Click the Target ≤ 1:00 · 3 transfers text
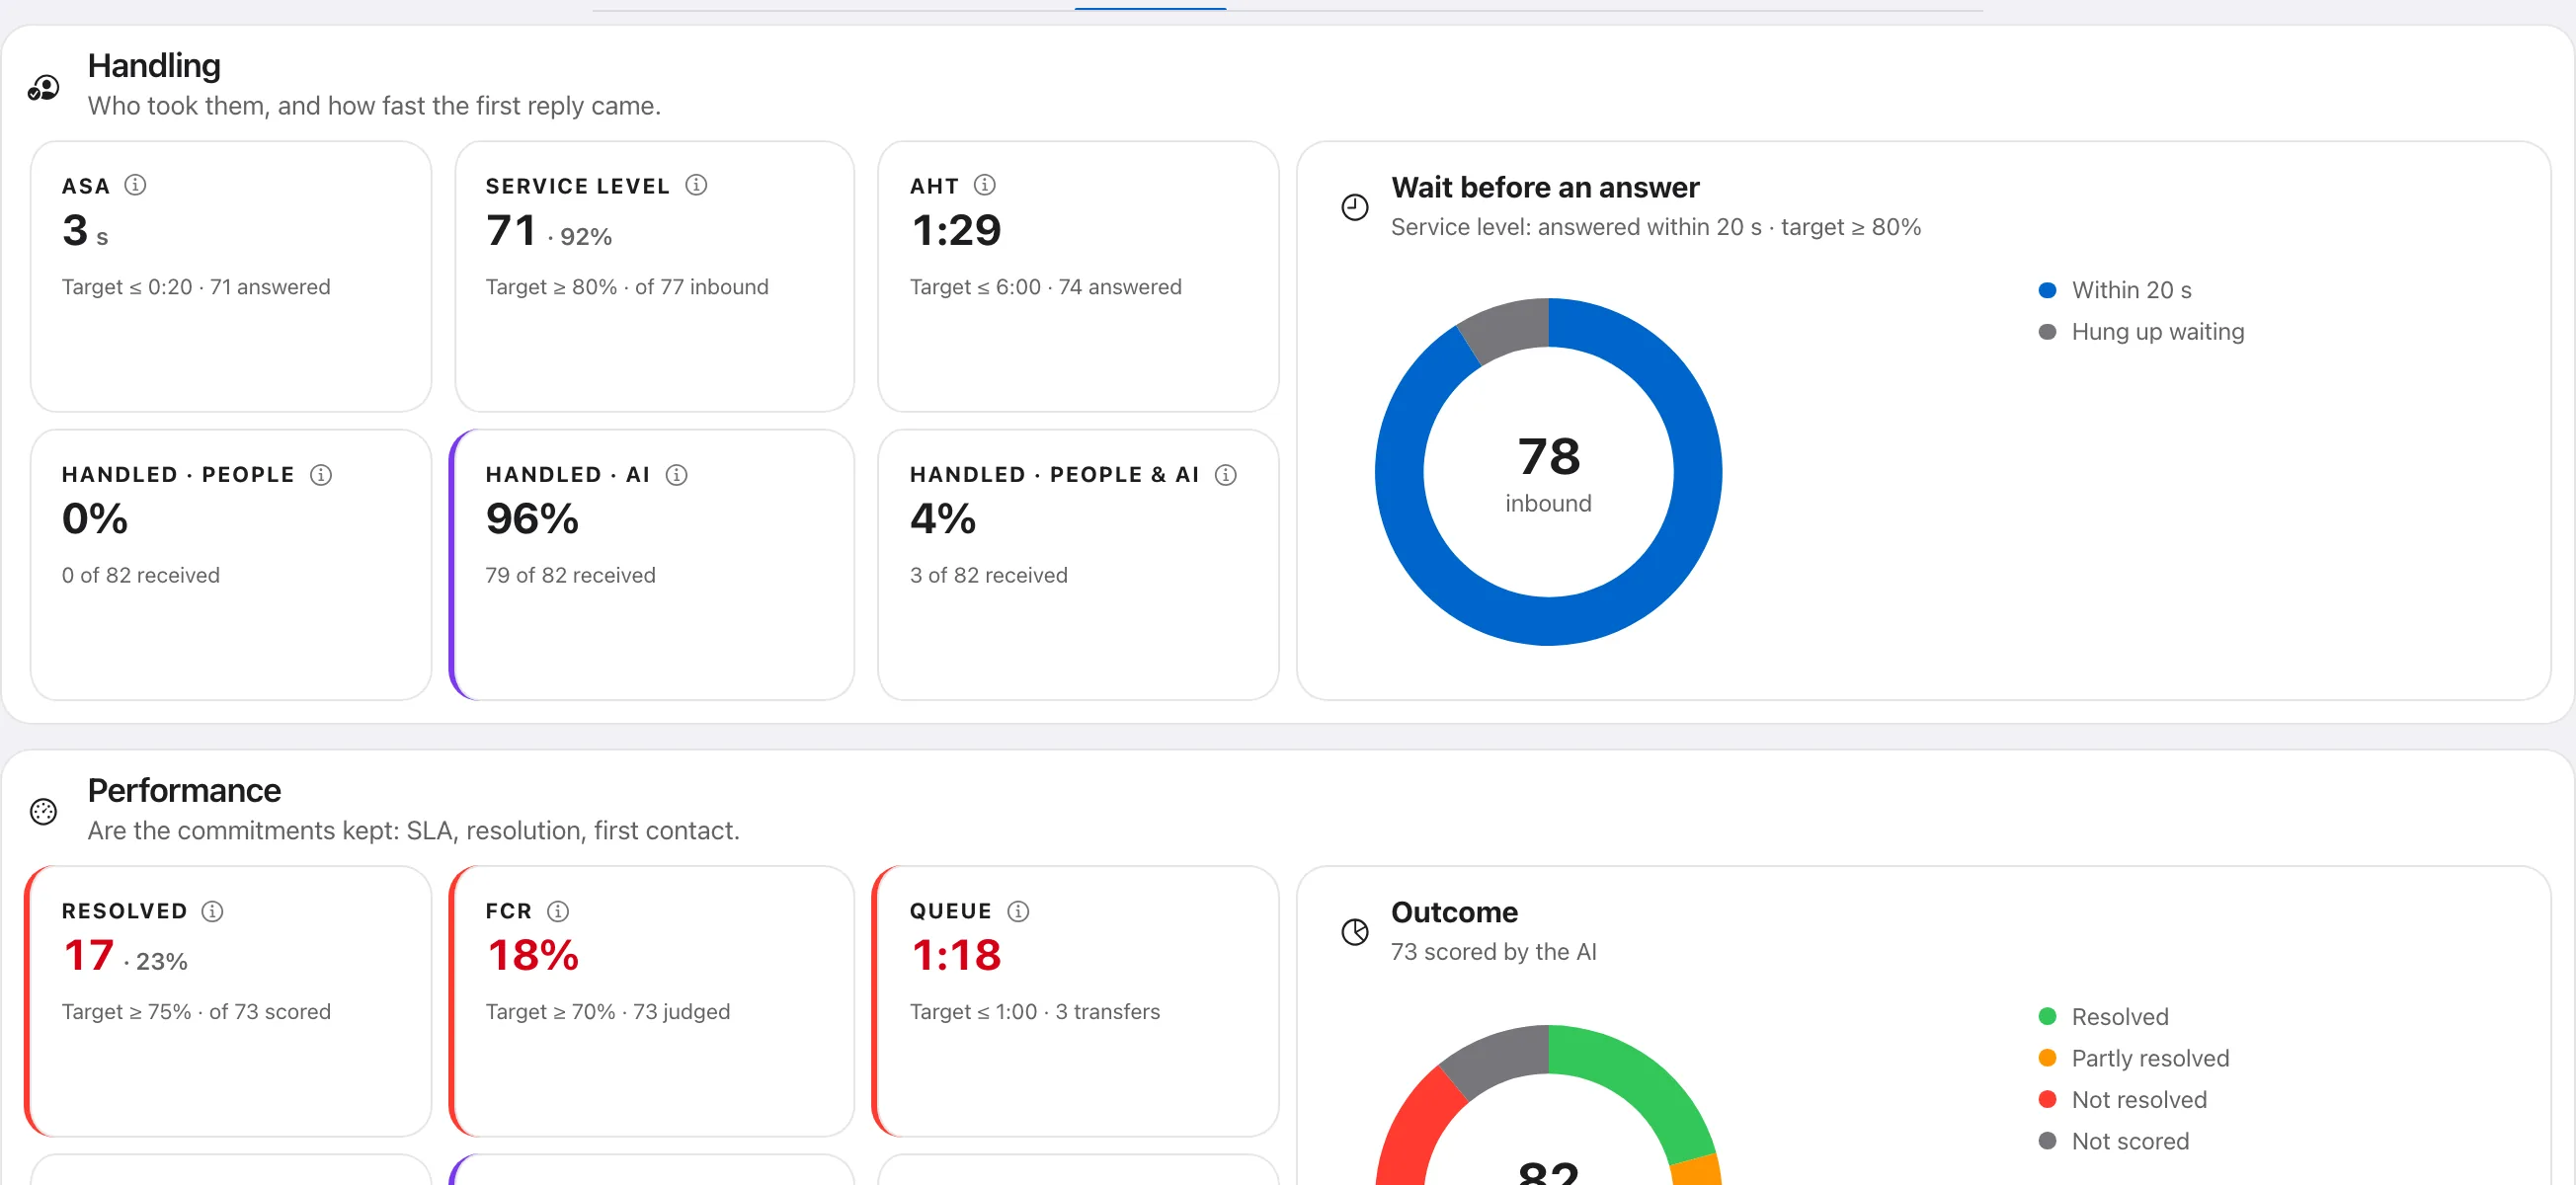The image size is (2576, 1185). [x=1034, y=1011]
